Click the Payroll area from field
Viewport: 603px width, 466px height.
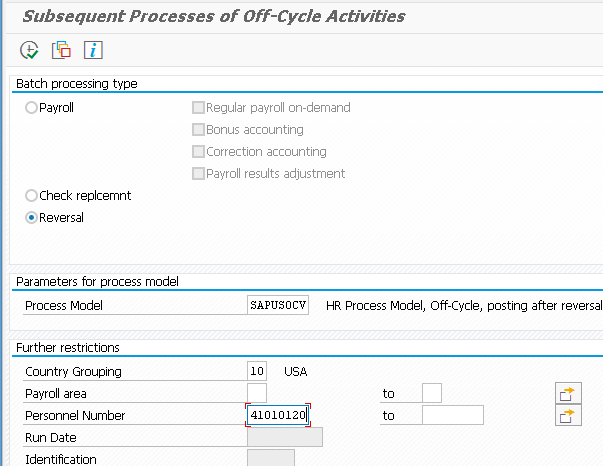[256, 393]
